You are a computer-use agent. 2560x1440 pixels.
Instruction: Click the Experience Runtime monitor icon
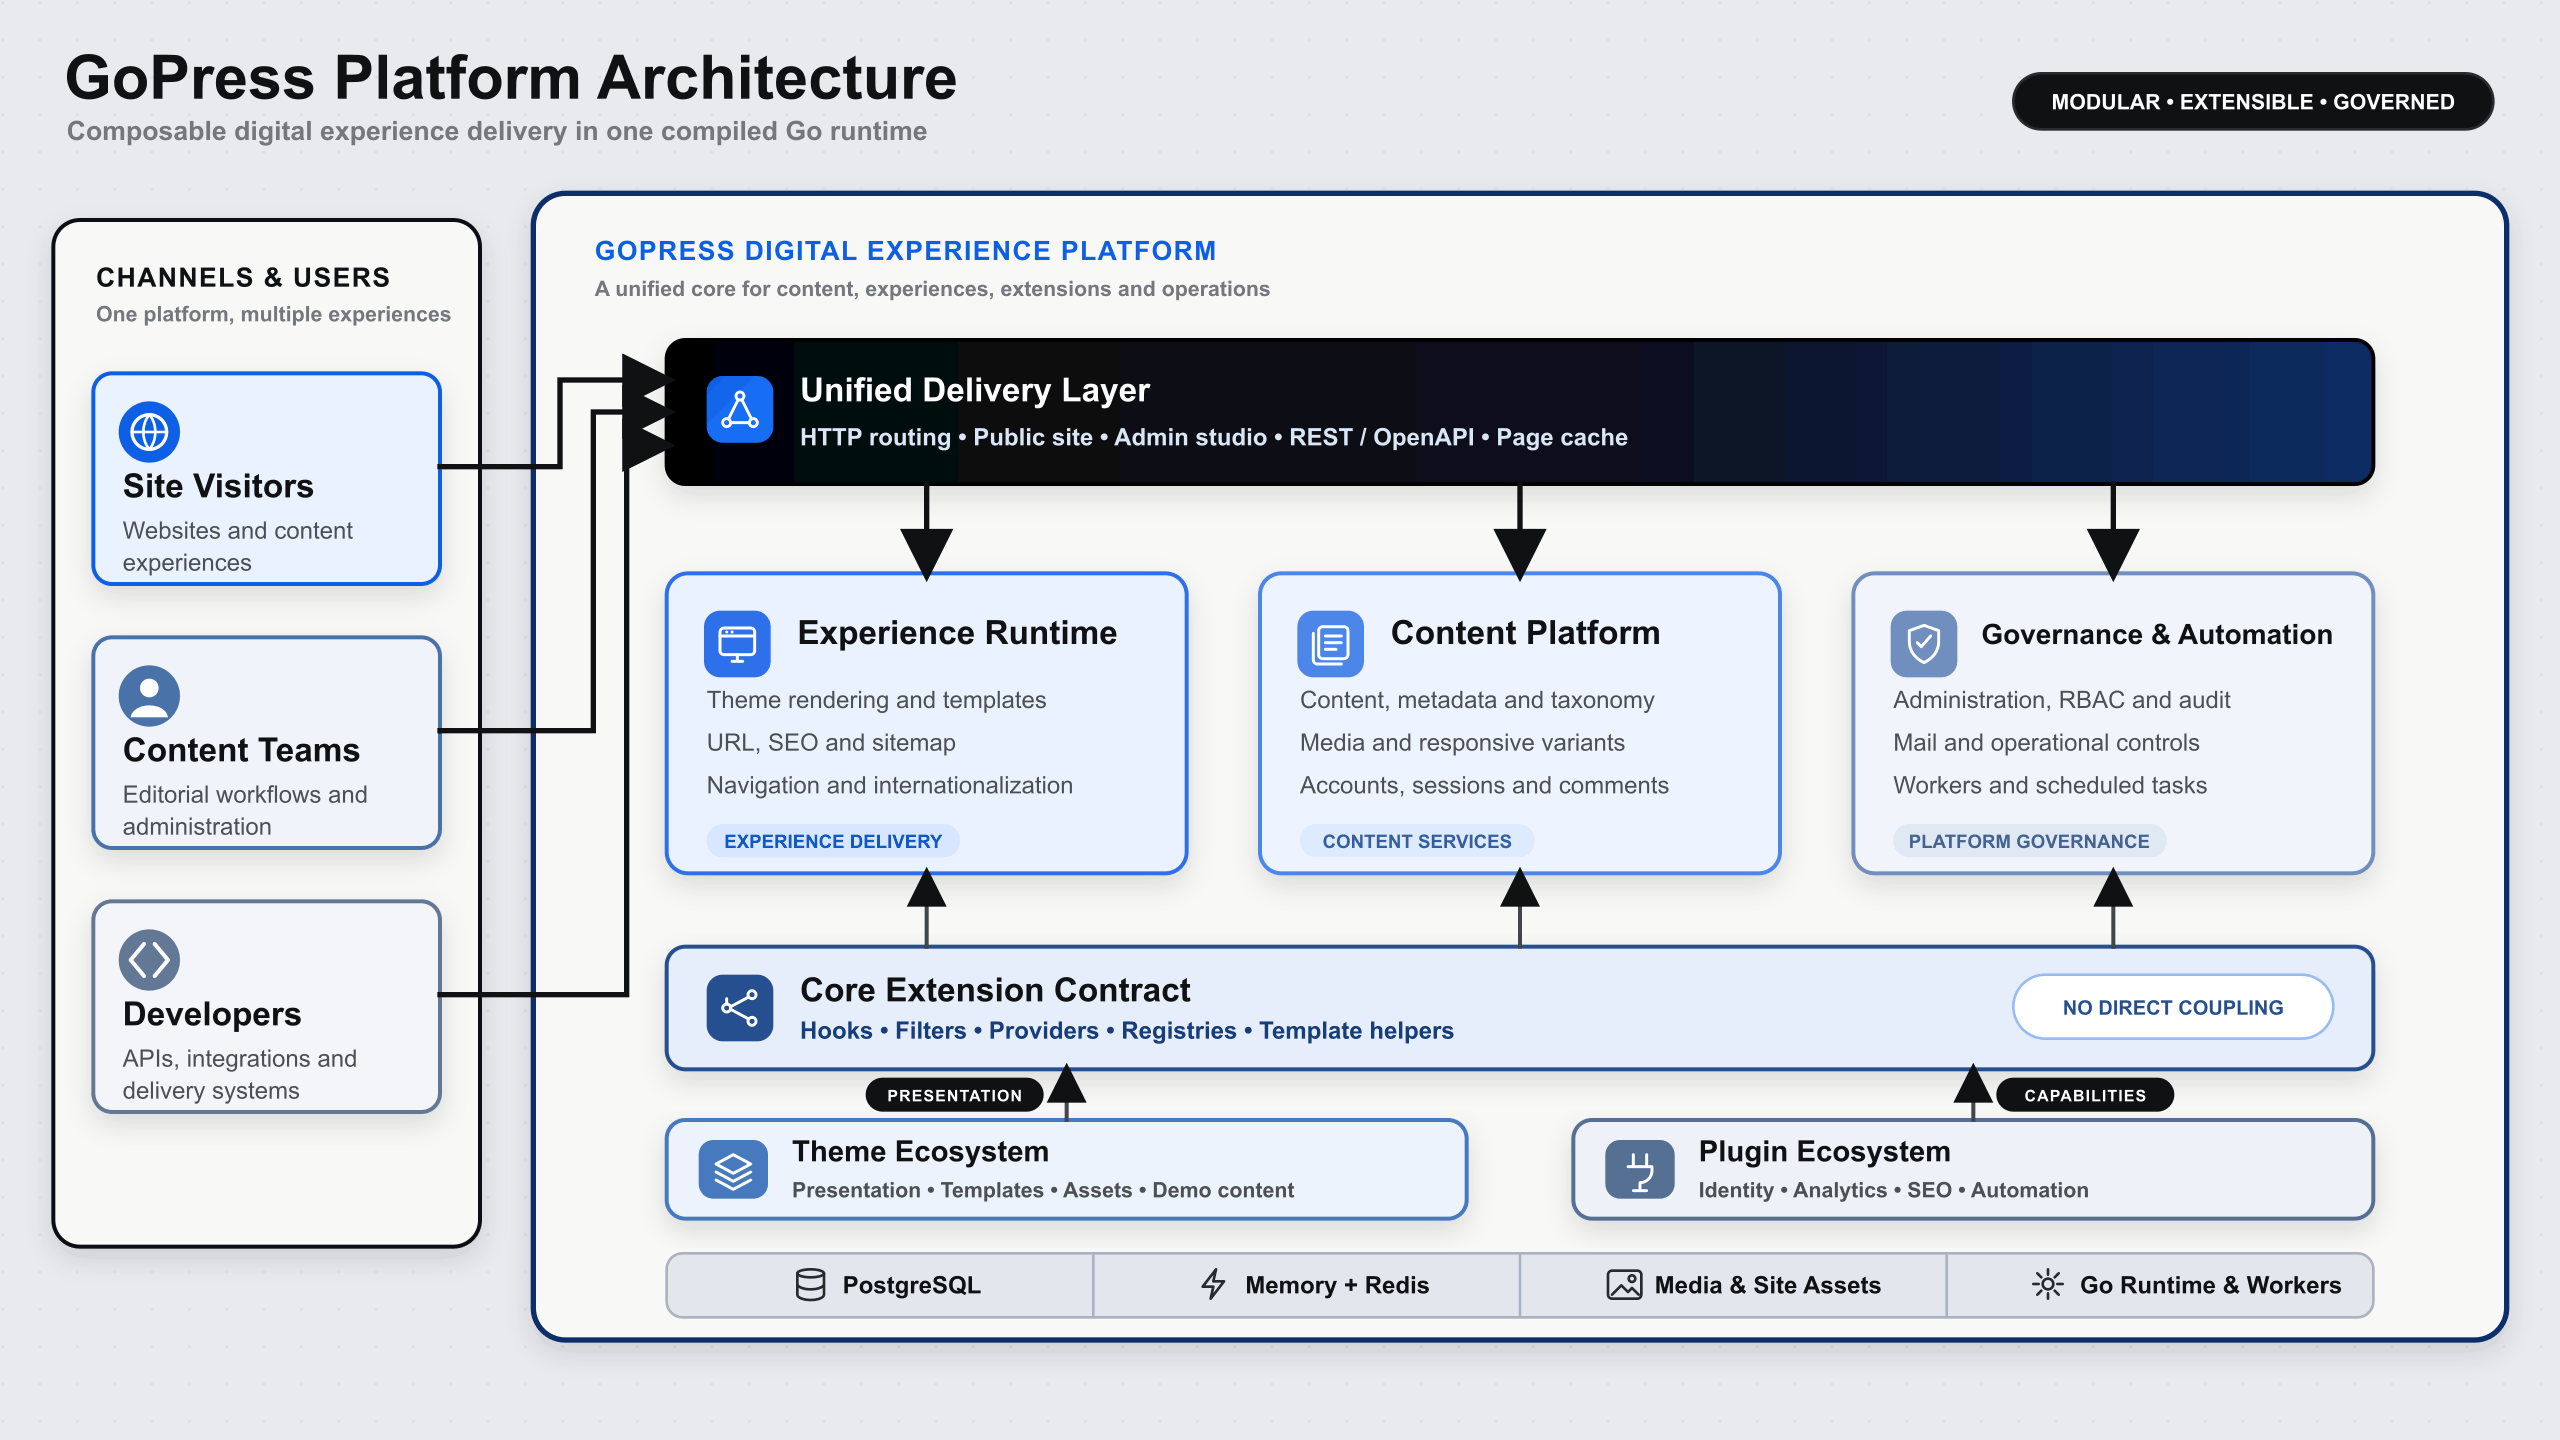click(737, 643)
